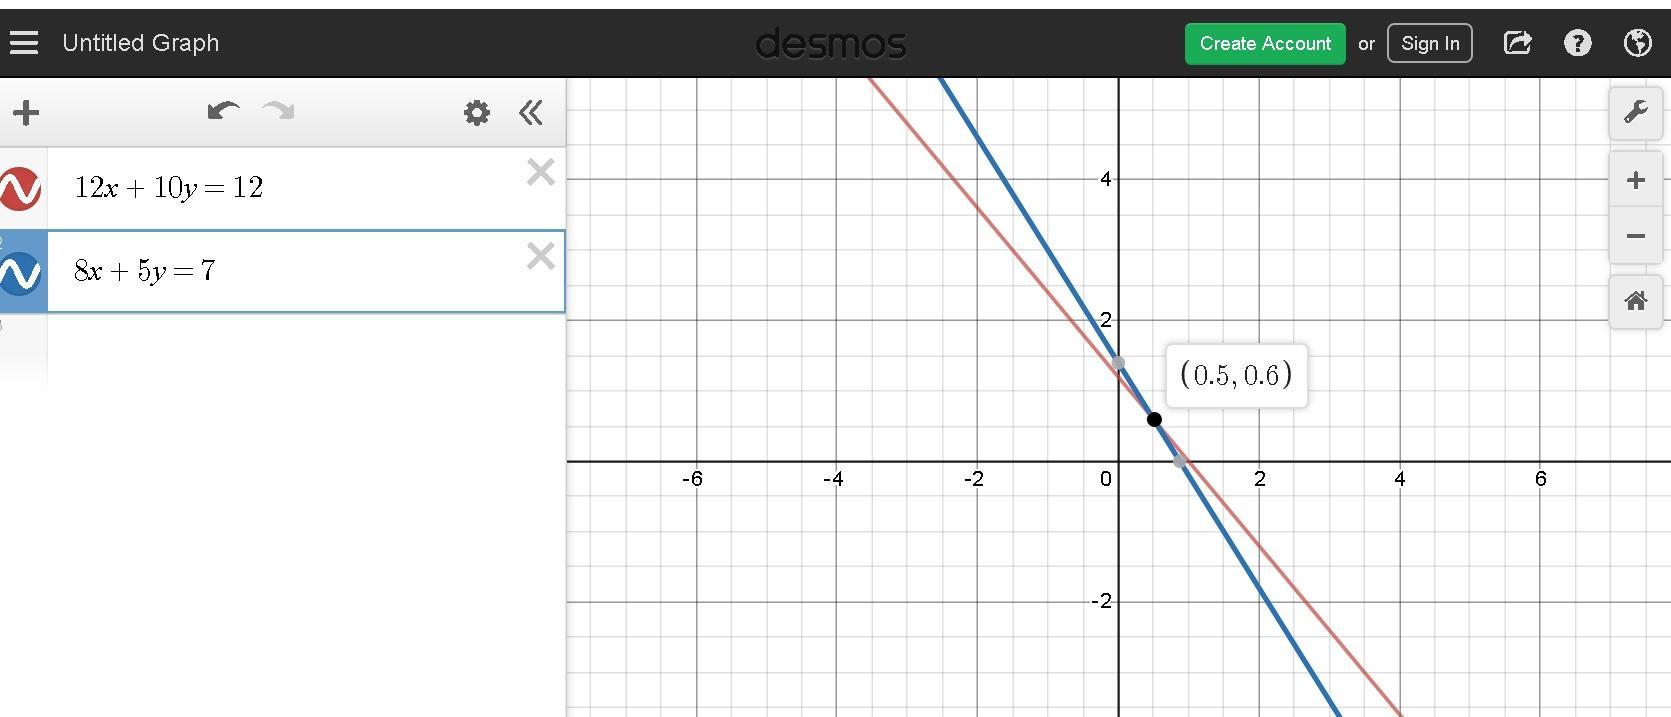The width and height of the screenshot is (1671, 717).
Task: Open the graph settings wrench
Action: pos(1636,112)
